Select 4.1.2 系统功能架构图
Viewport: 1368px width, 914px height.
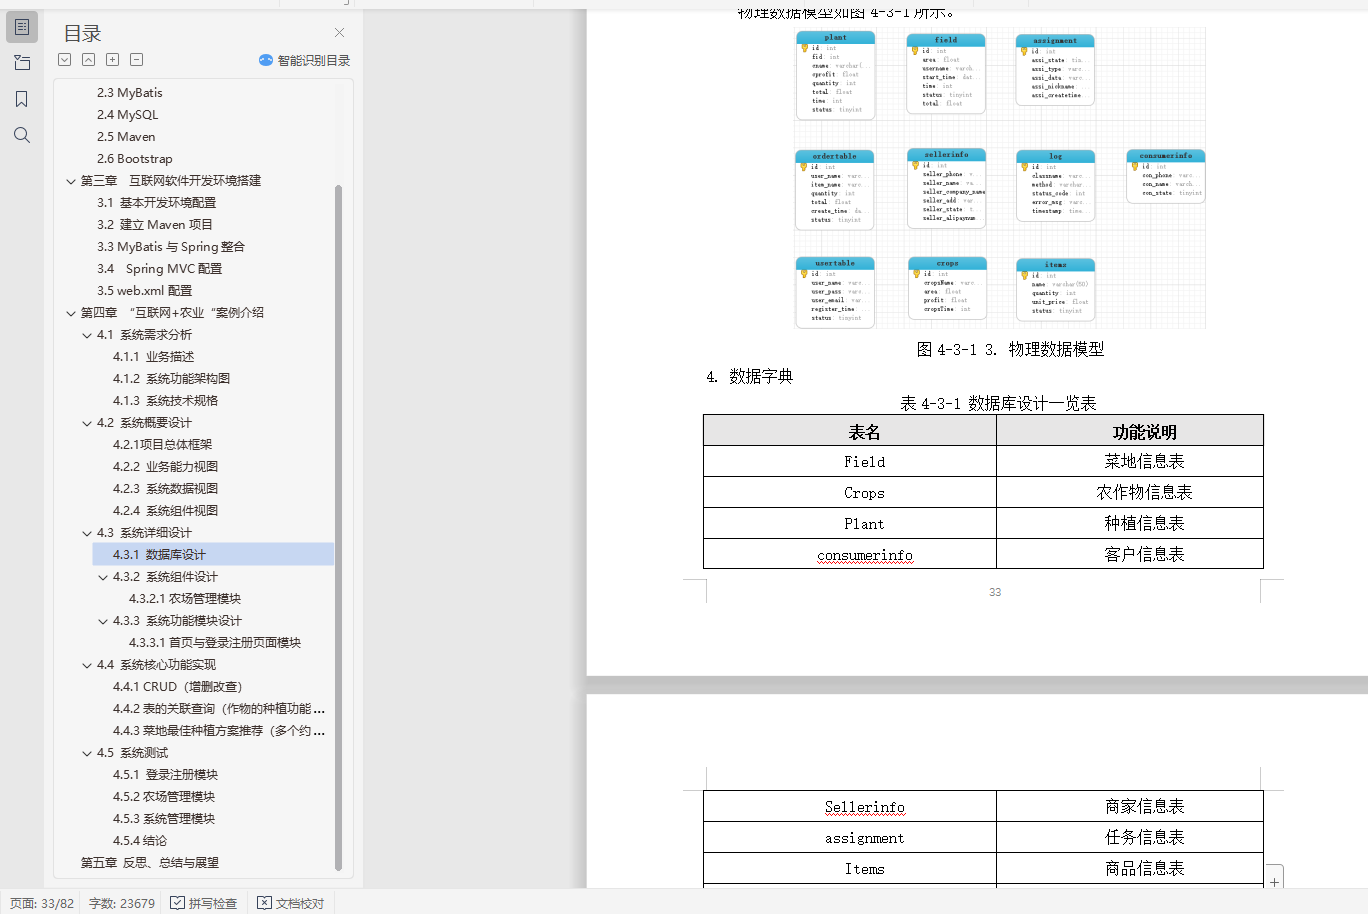pyautogui.click(x=171, y=379)
